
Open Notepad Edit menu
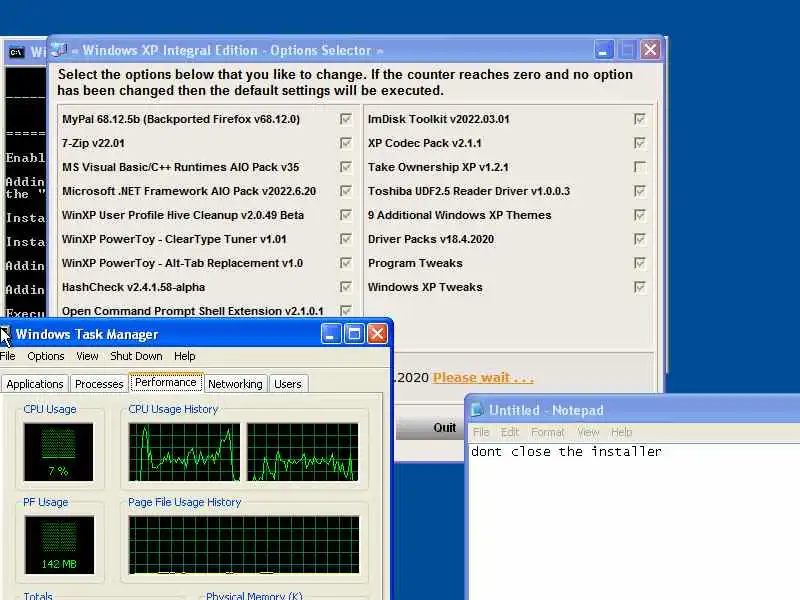[510, 432]
